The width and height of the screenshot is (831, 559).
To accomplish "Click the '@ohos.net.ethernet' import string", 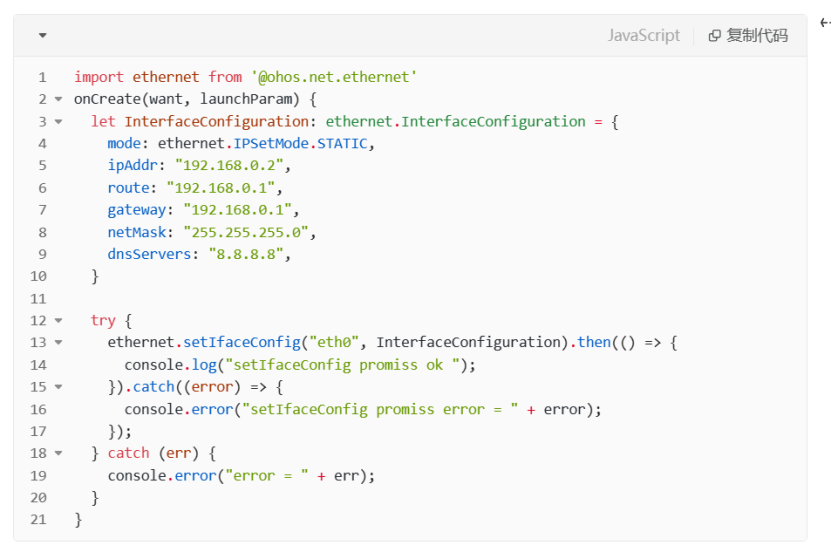I will [334, 77].
